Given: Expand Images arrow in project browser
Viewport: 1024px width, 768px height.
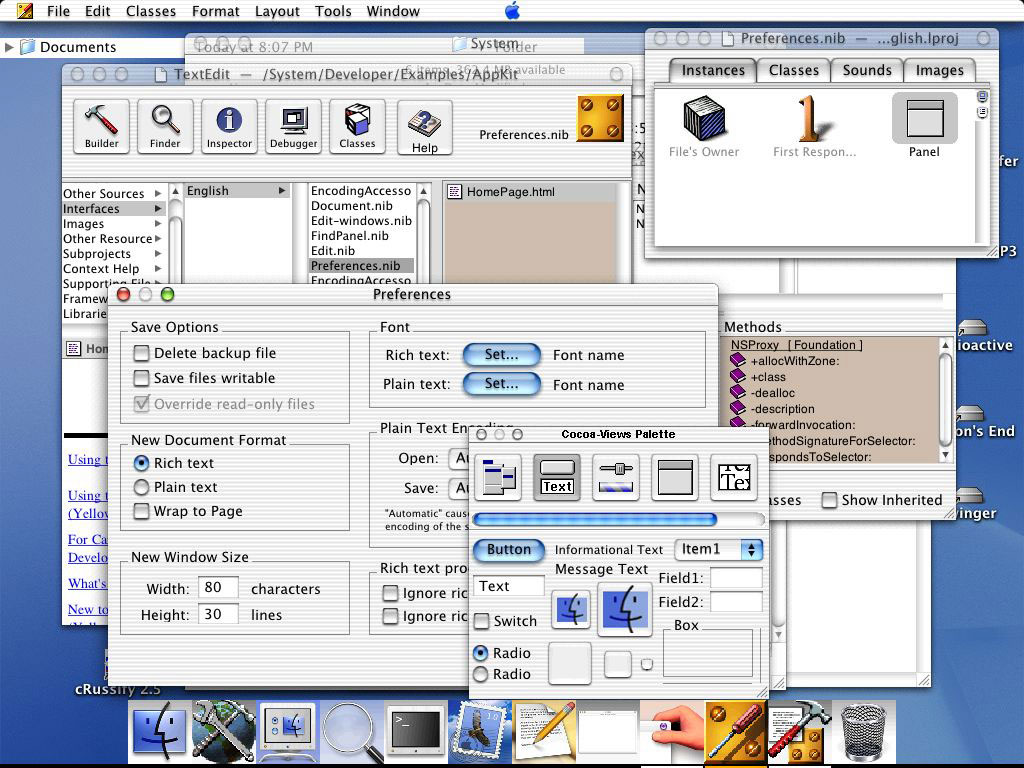Looking at the screenshot, I should point(158,223).
